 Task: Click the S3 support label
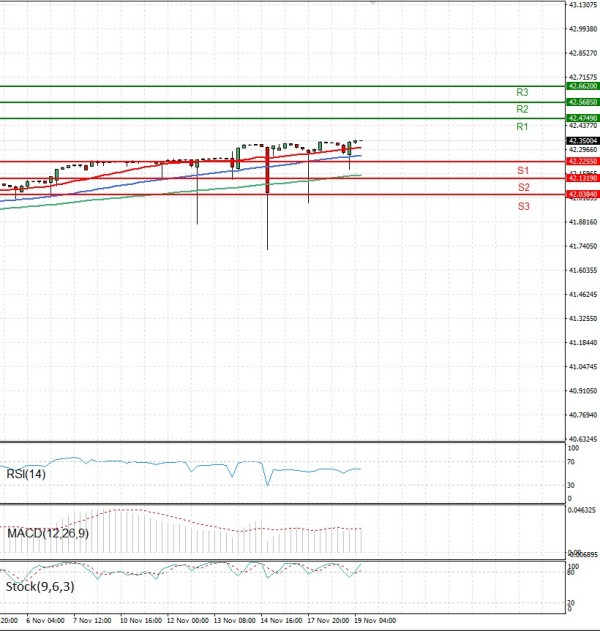[x=523, y=206]
